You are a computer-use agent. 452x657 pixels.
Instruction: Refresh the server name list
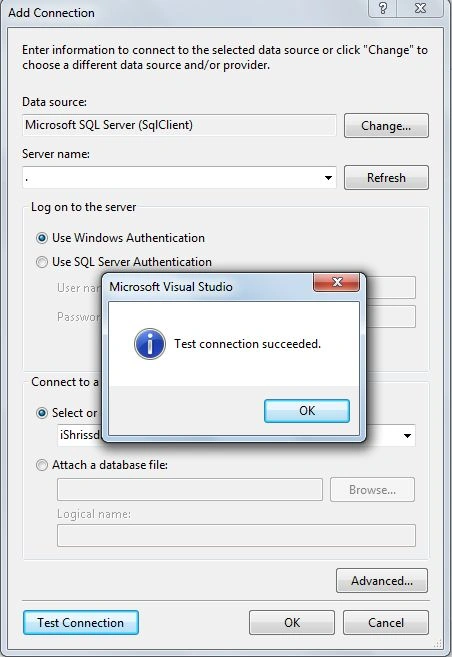pyautogui.click(x=386, y=178)
